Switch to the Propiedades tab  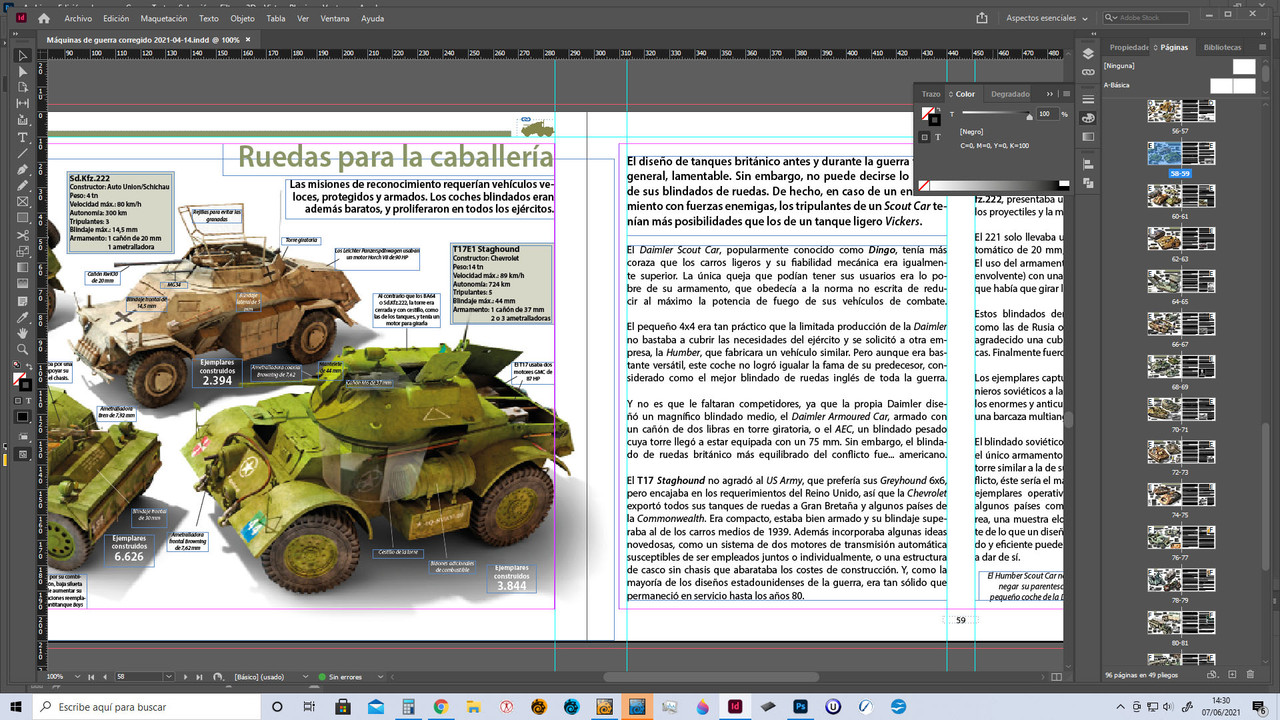pyautogui.click(x=1128, y=47)
